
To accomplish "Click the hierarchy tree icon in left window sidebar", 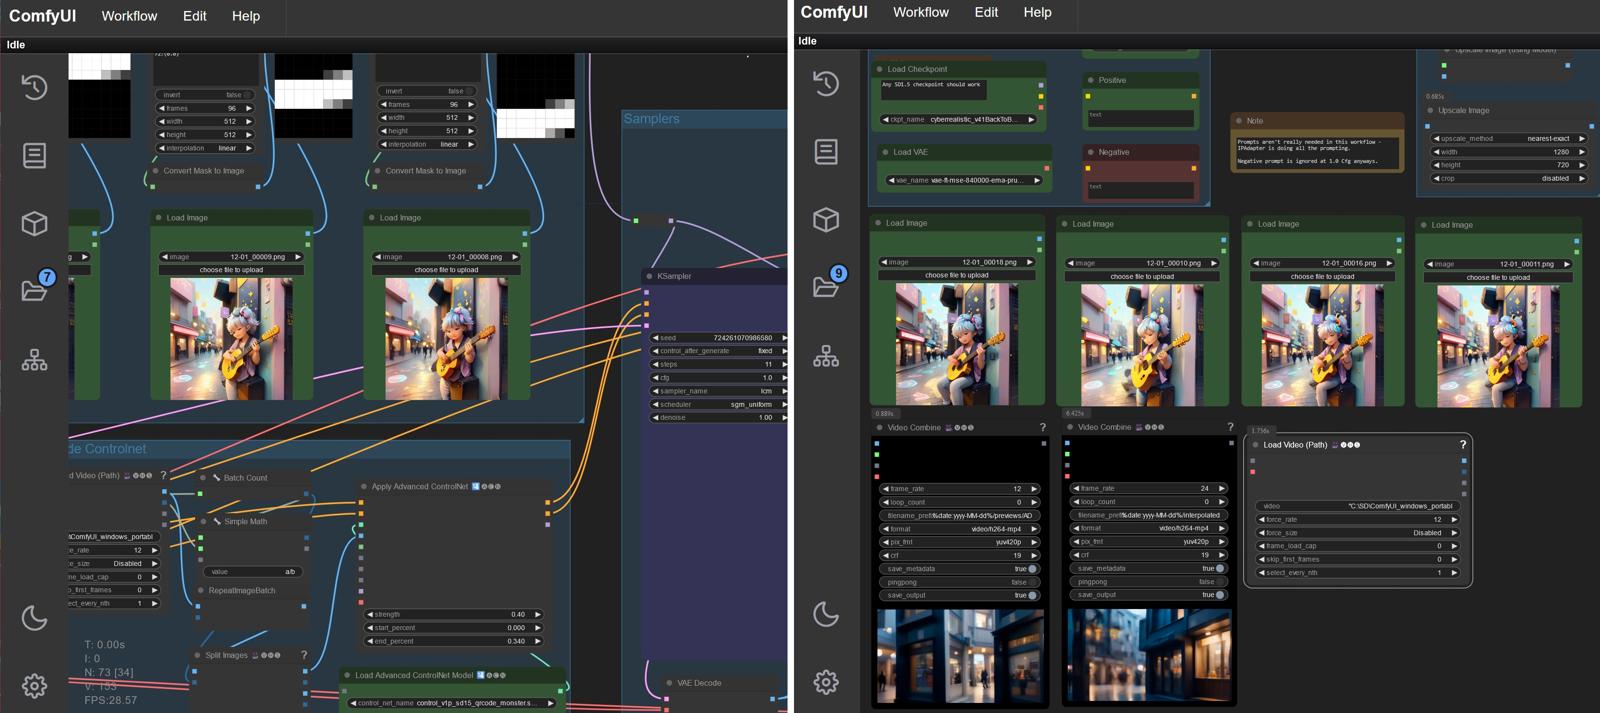I will (x=34, y=360).
